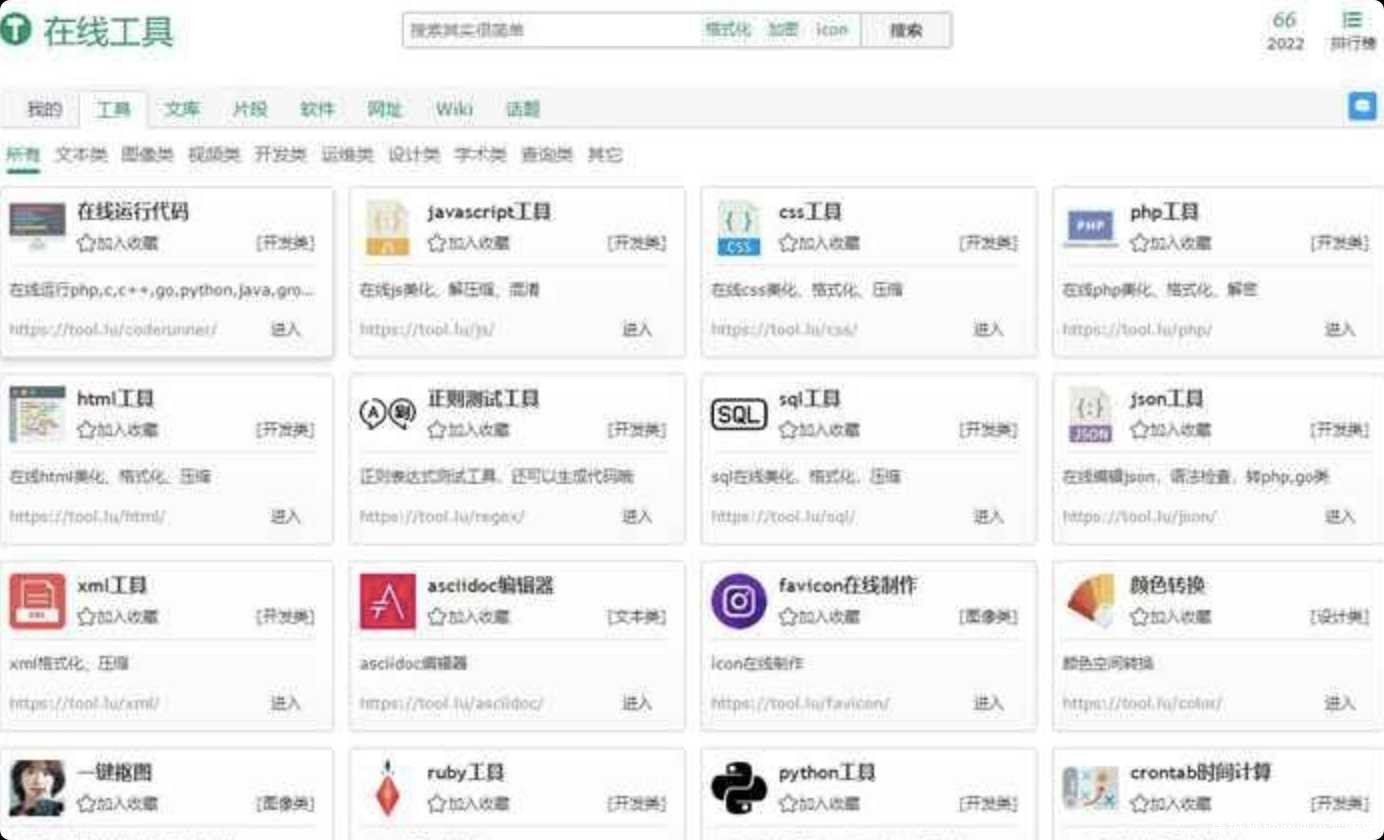Click the 66 2022 counter badge
1384x840 pixels.
point(1285,30)
